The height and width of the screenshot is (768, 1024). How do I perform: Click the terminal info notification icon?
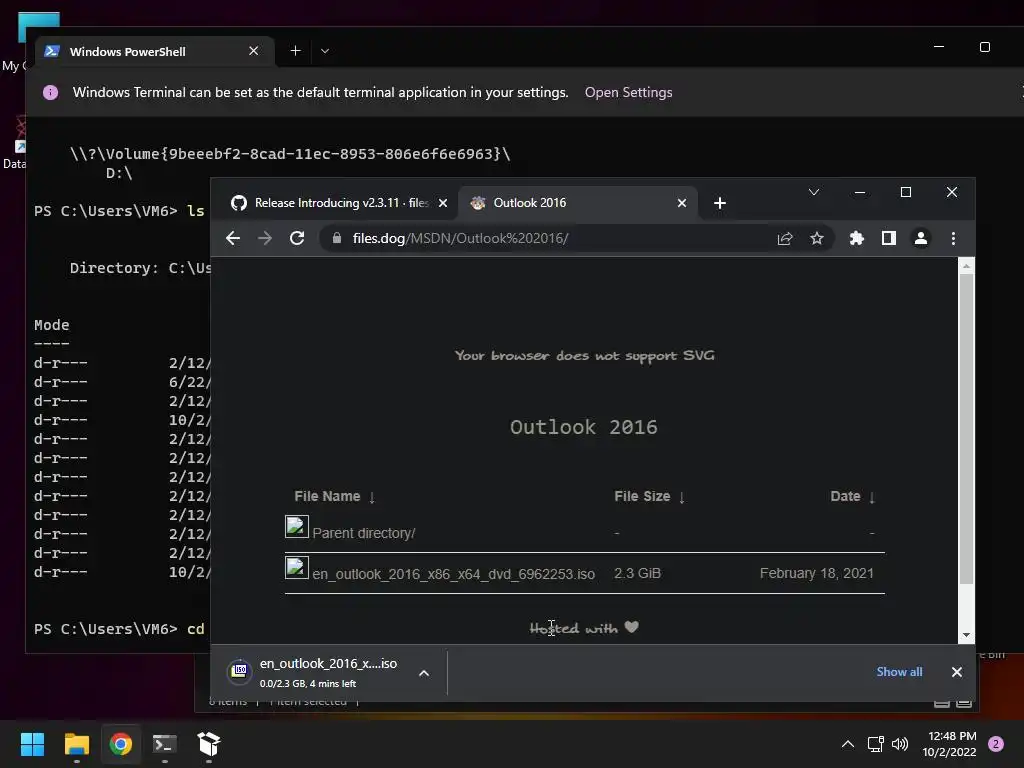[x=50, y=92]
